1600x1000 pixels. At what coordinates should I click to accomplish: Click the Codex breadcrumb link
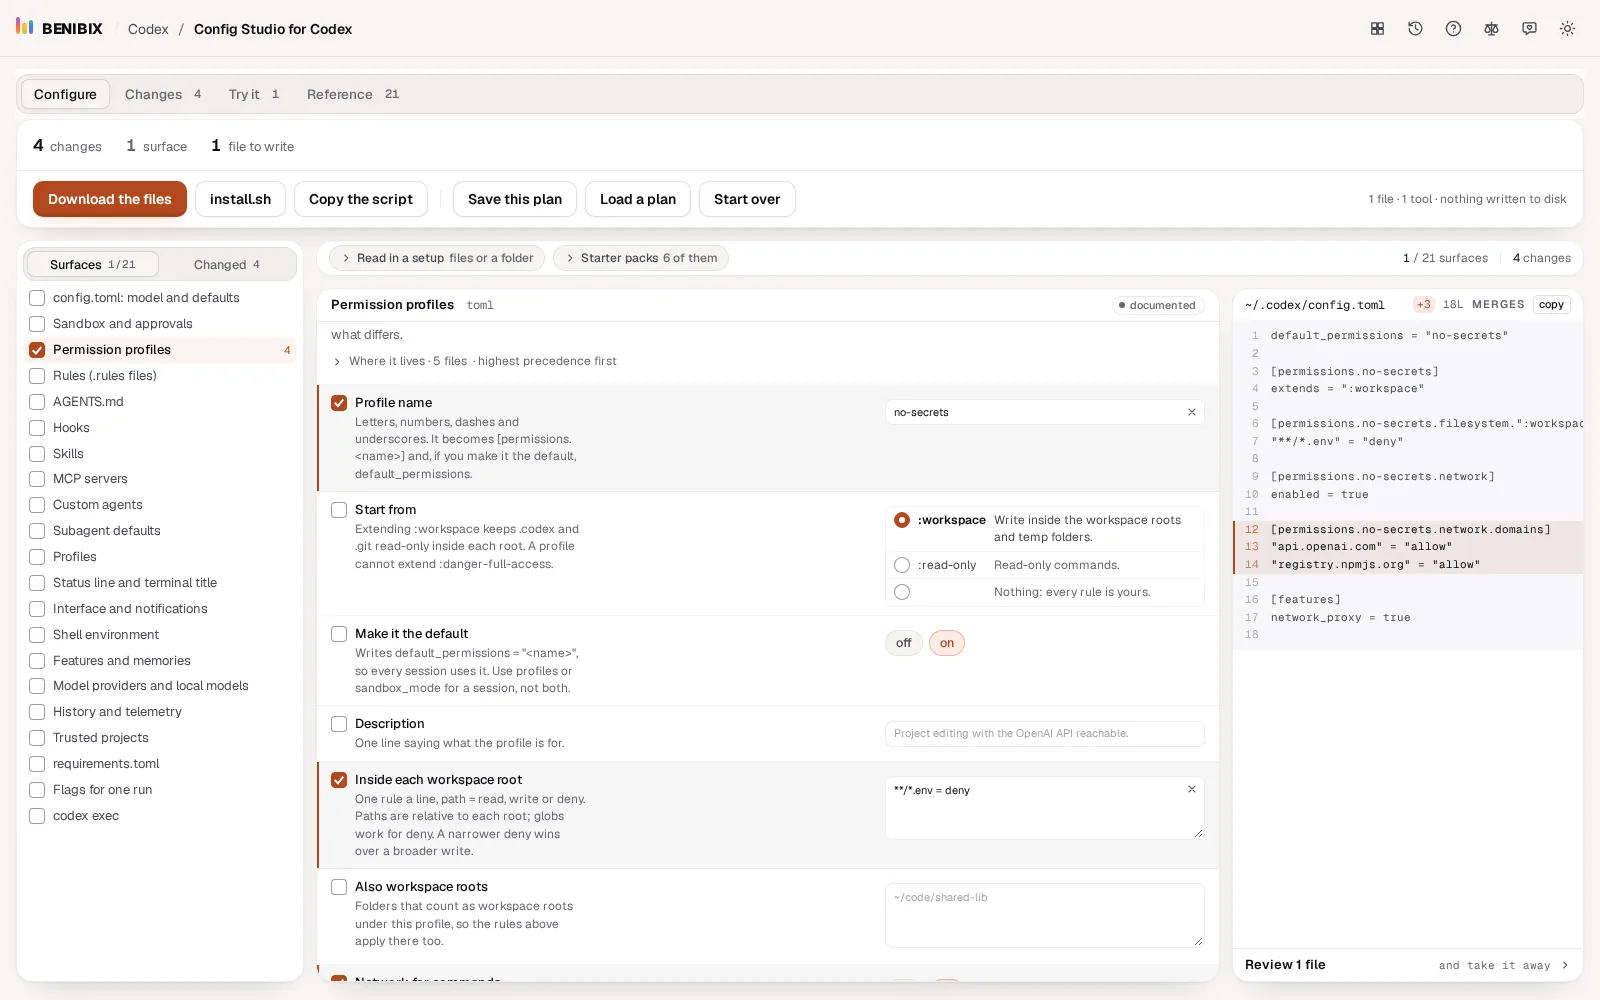click(x=148, y=29)
